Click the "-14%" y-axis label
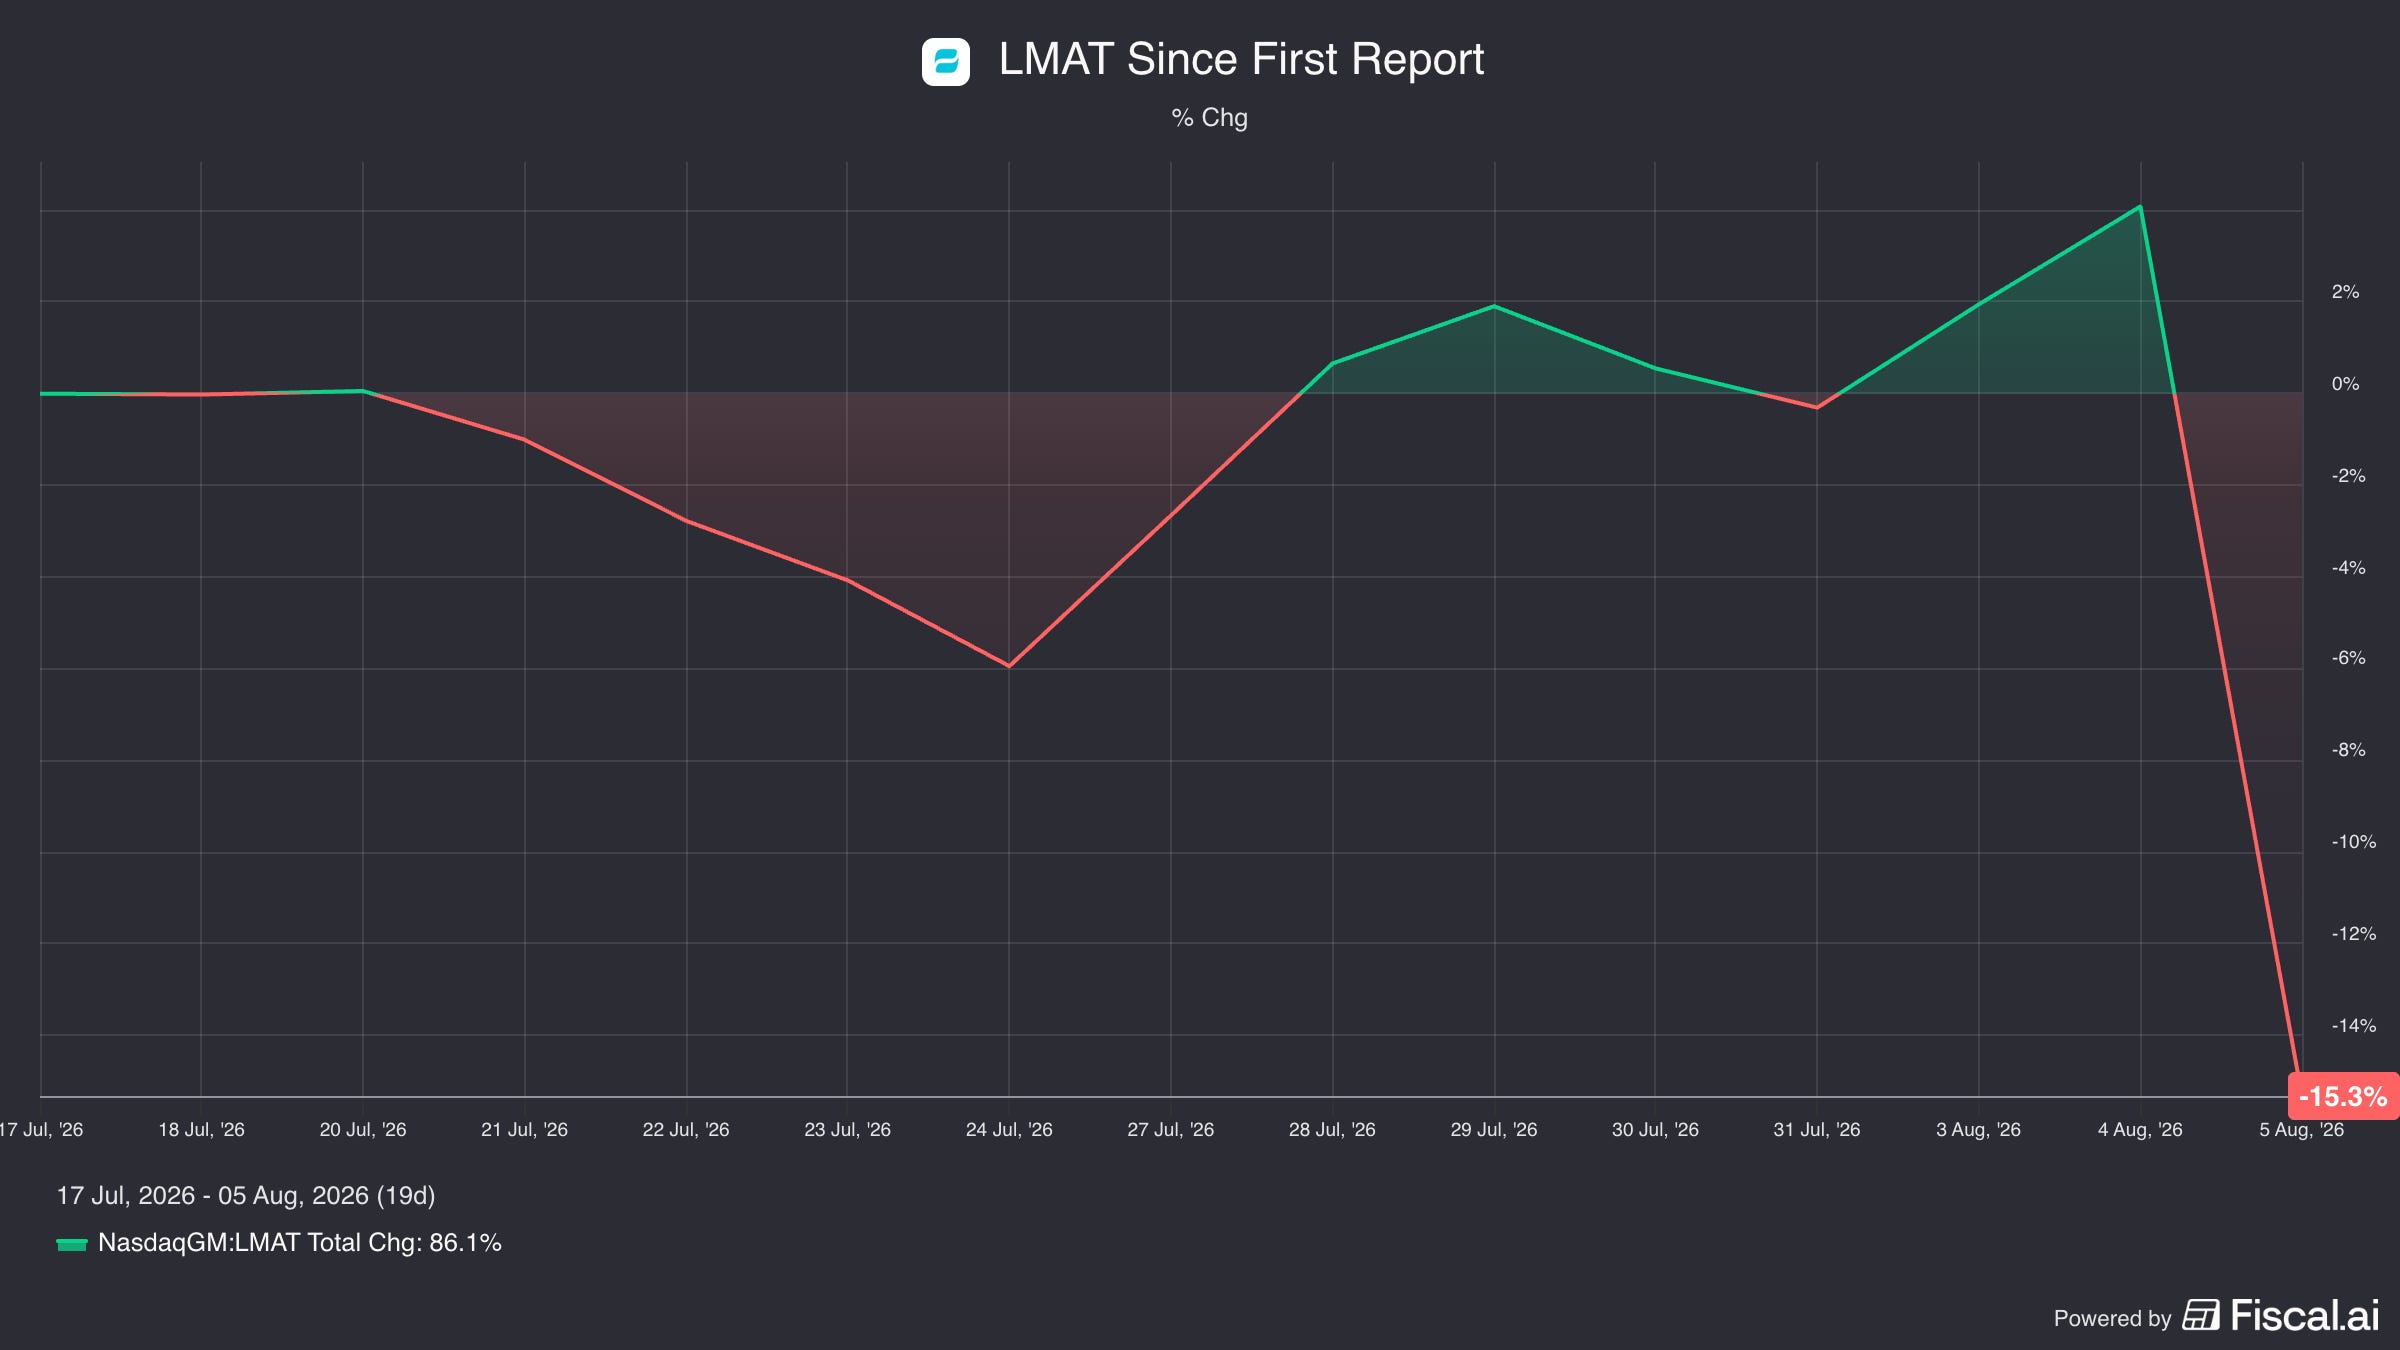 coord(2354,1026)
